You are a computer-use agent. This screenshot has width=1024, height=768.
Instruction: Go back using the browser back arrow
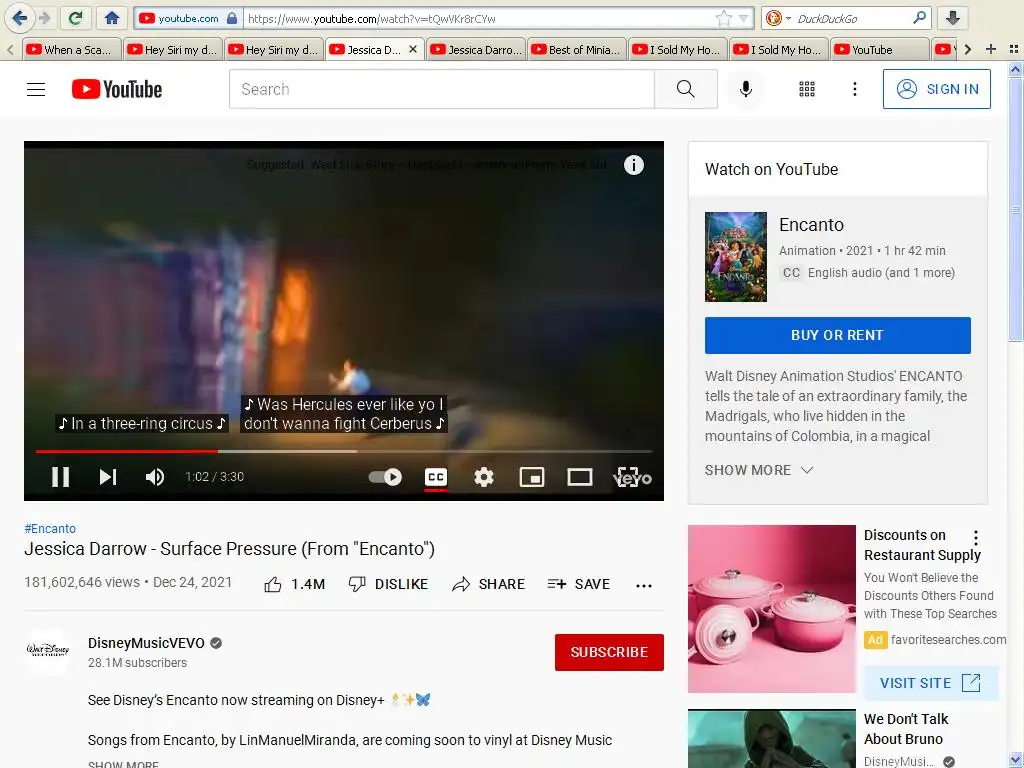[20, 18]
